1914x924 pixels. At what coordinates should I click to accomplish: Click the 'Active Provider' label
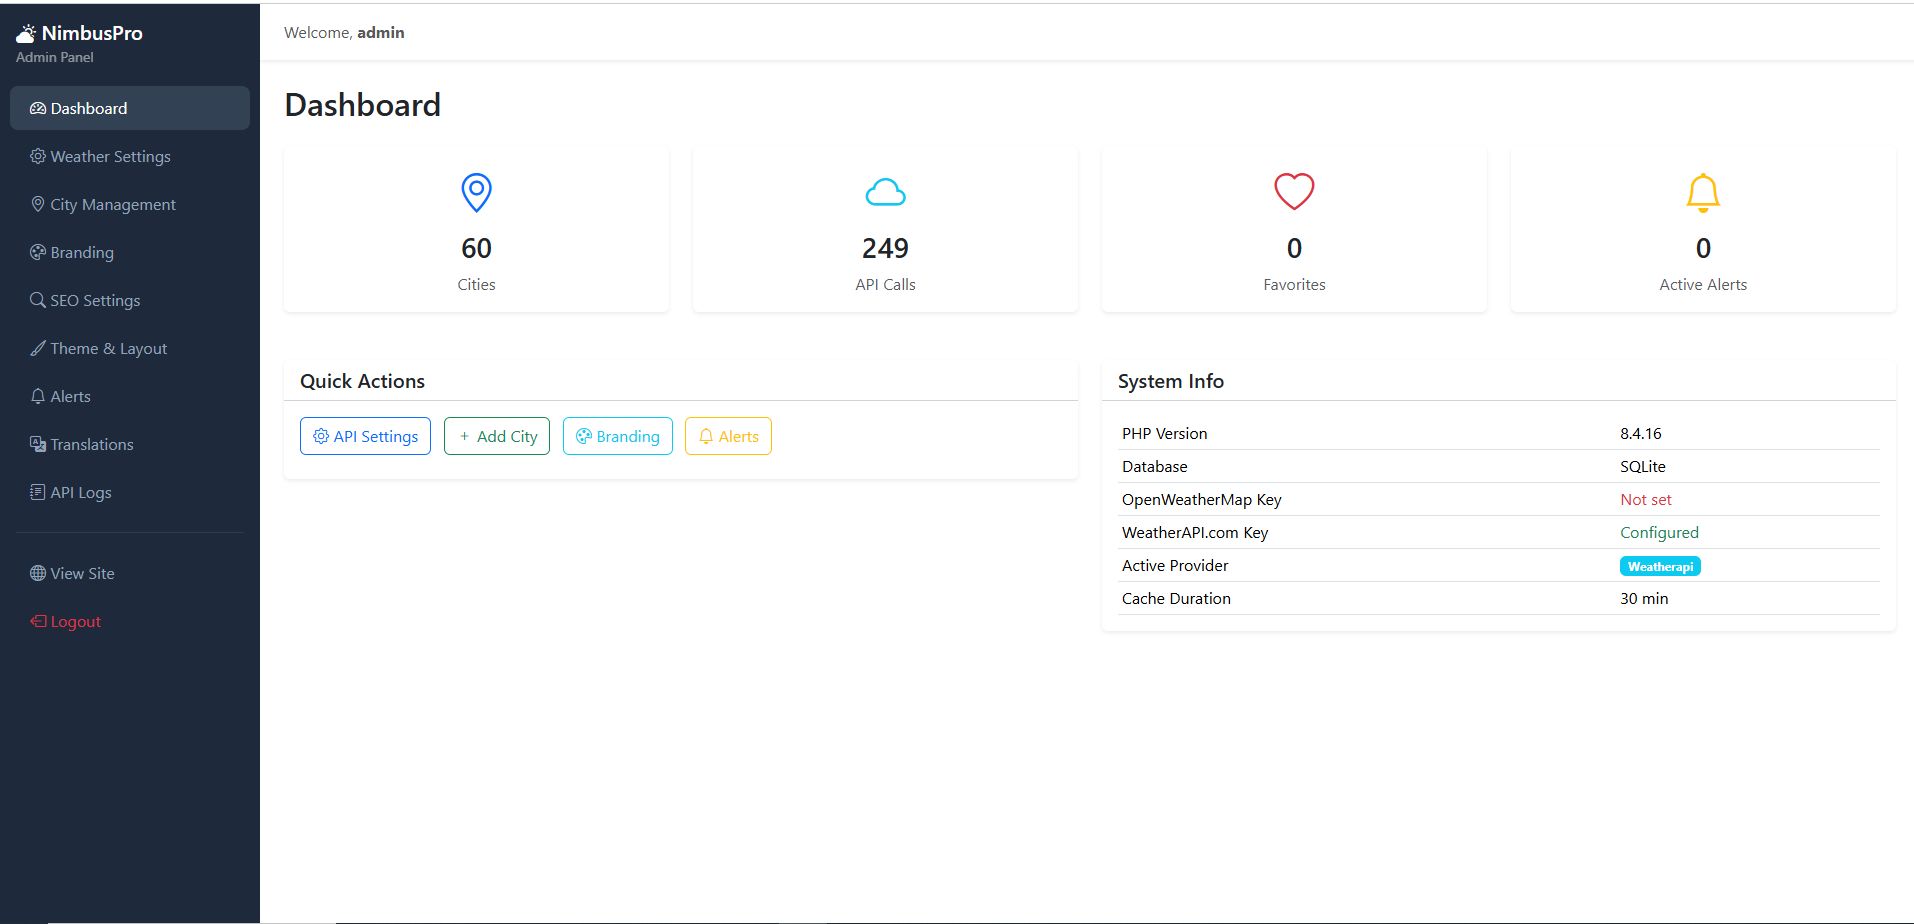(x=1175, y=565)
